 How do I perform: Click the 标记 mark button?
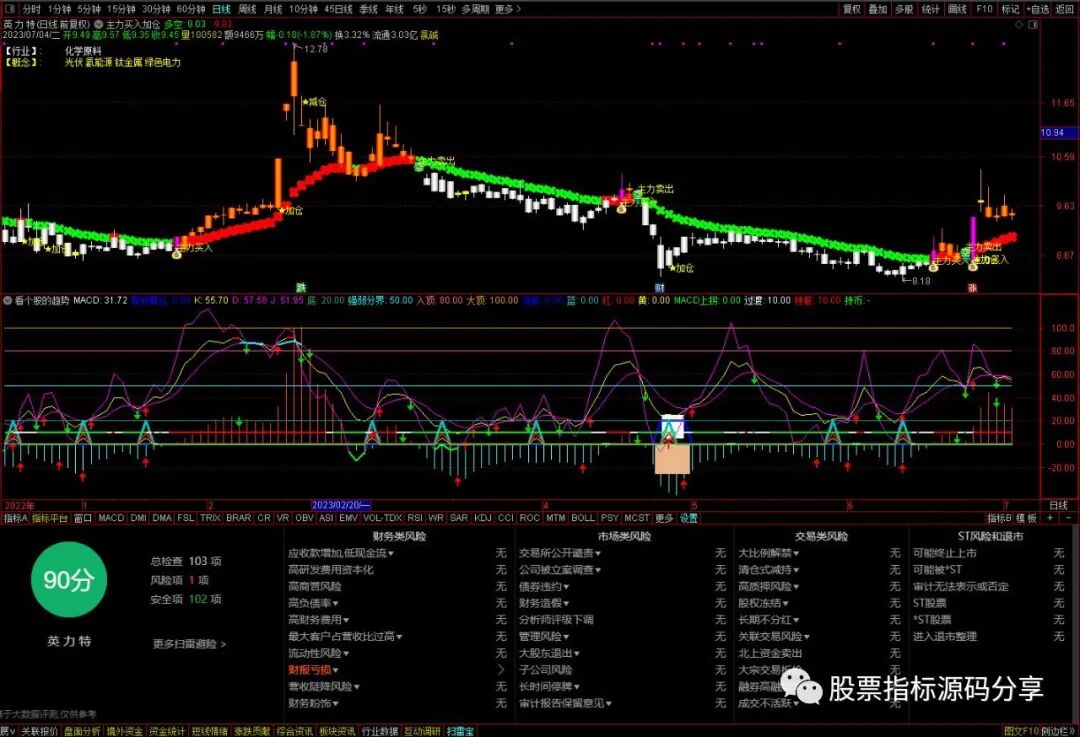point(1010,9)
